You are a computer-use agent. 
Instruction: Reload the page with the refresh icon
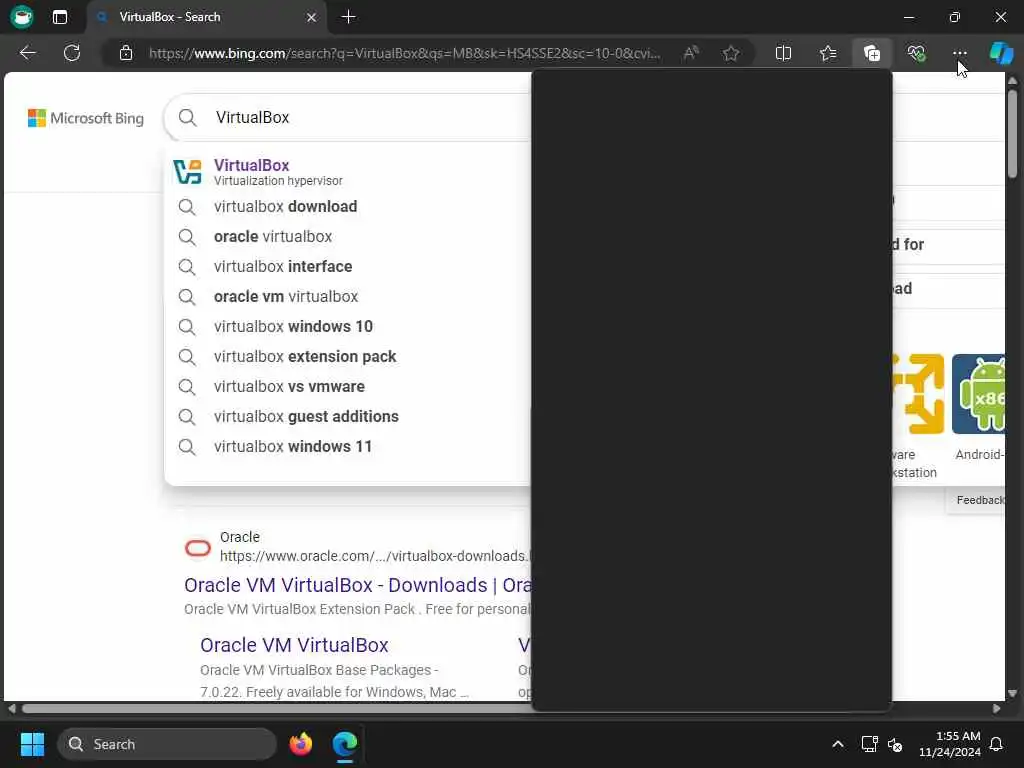(72, 53)
